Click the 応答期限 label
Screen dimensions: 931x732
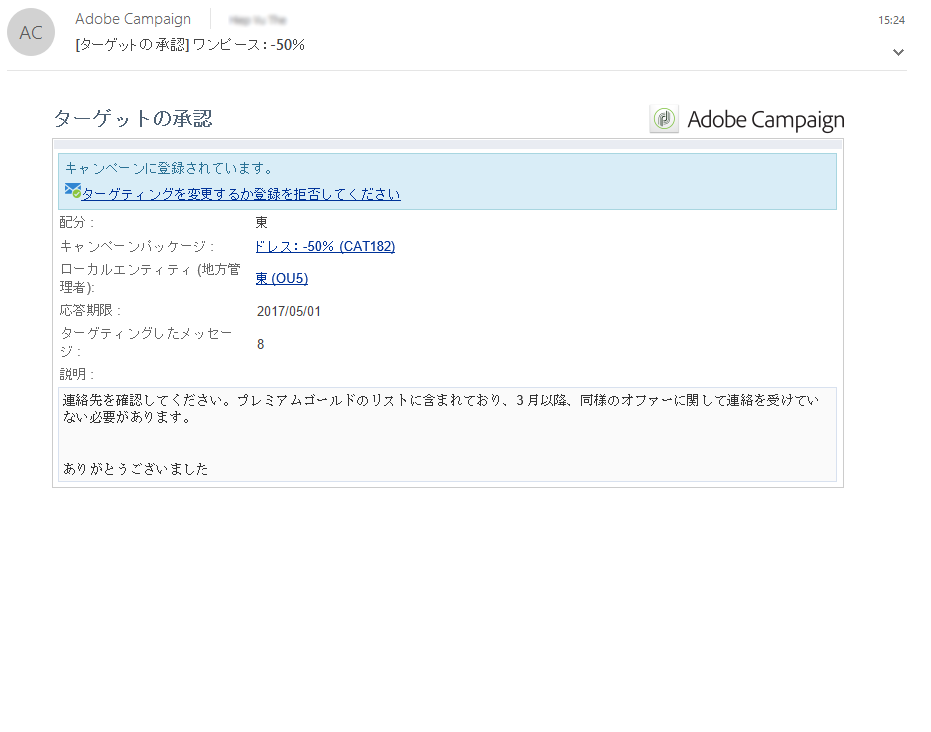tap(90, 310)
